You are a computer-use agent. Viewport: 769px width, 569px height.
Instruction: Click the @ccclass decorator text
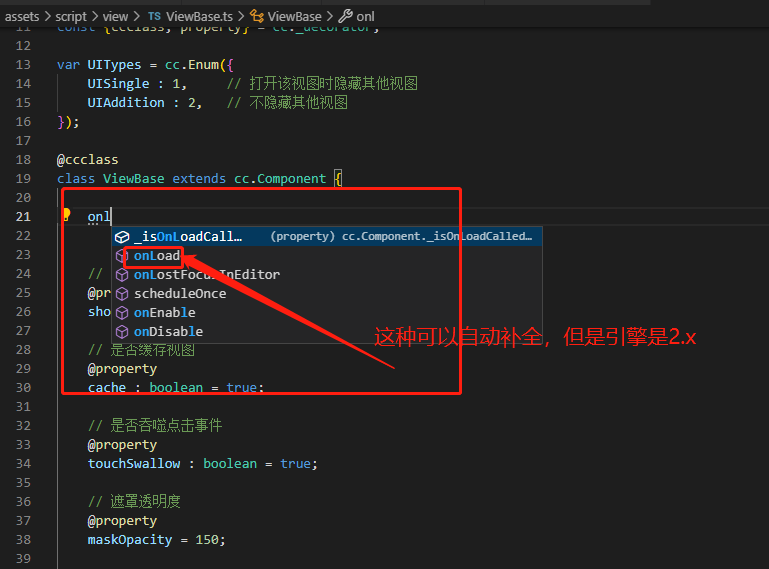(x=87, y=160)
